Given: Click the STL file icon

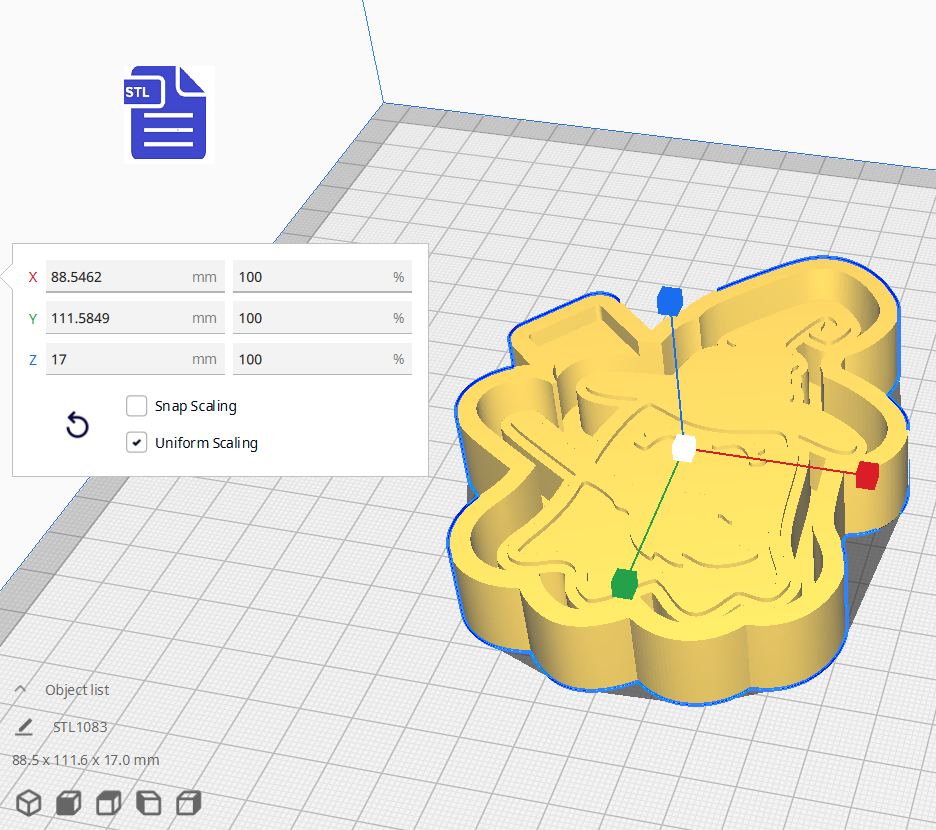Looking at the screenshot, I should coord(168,113).
